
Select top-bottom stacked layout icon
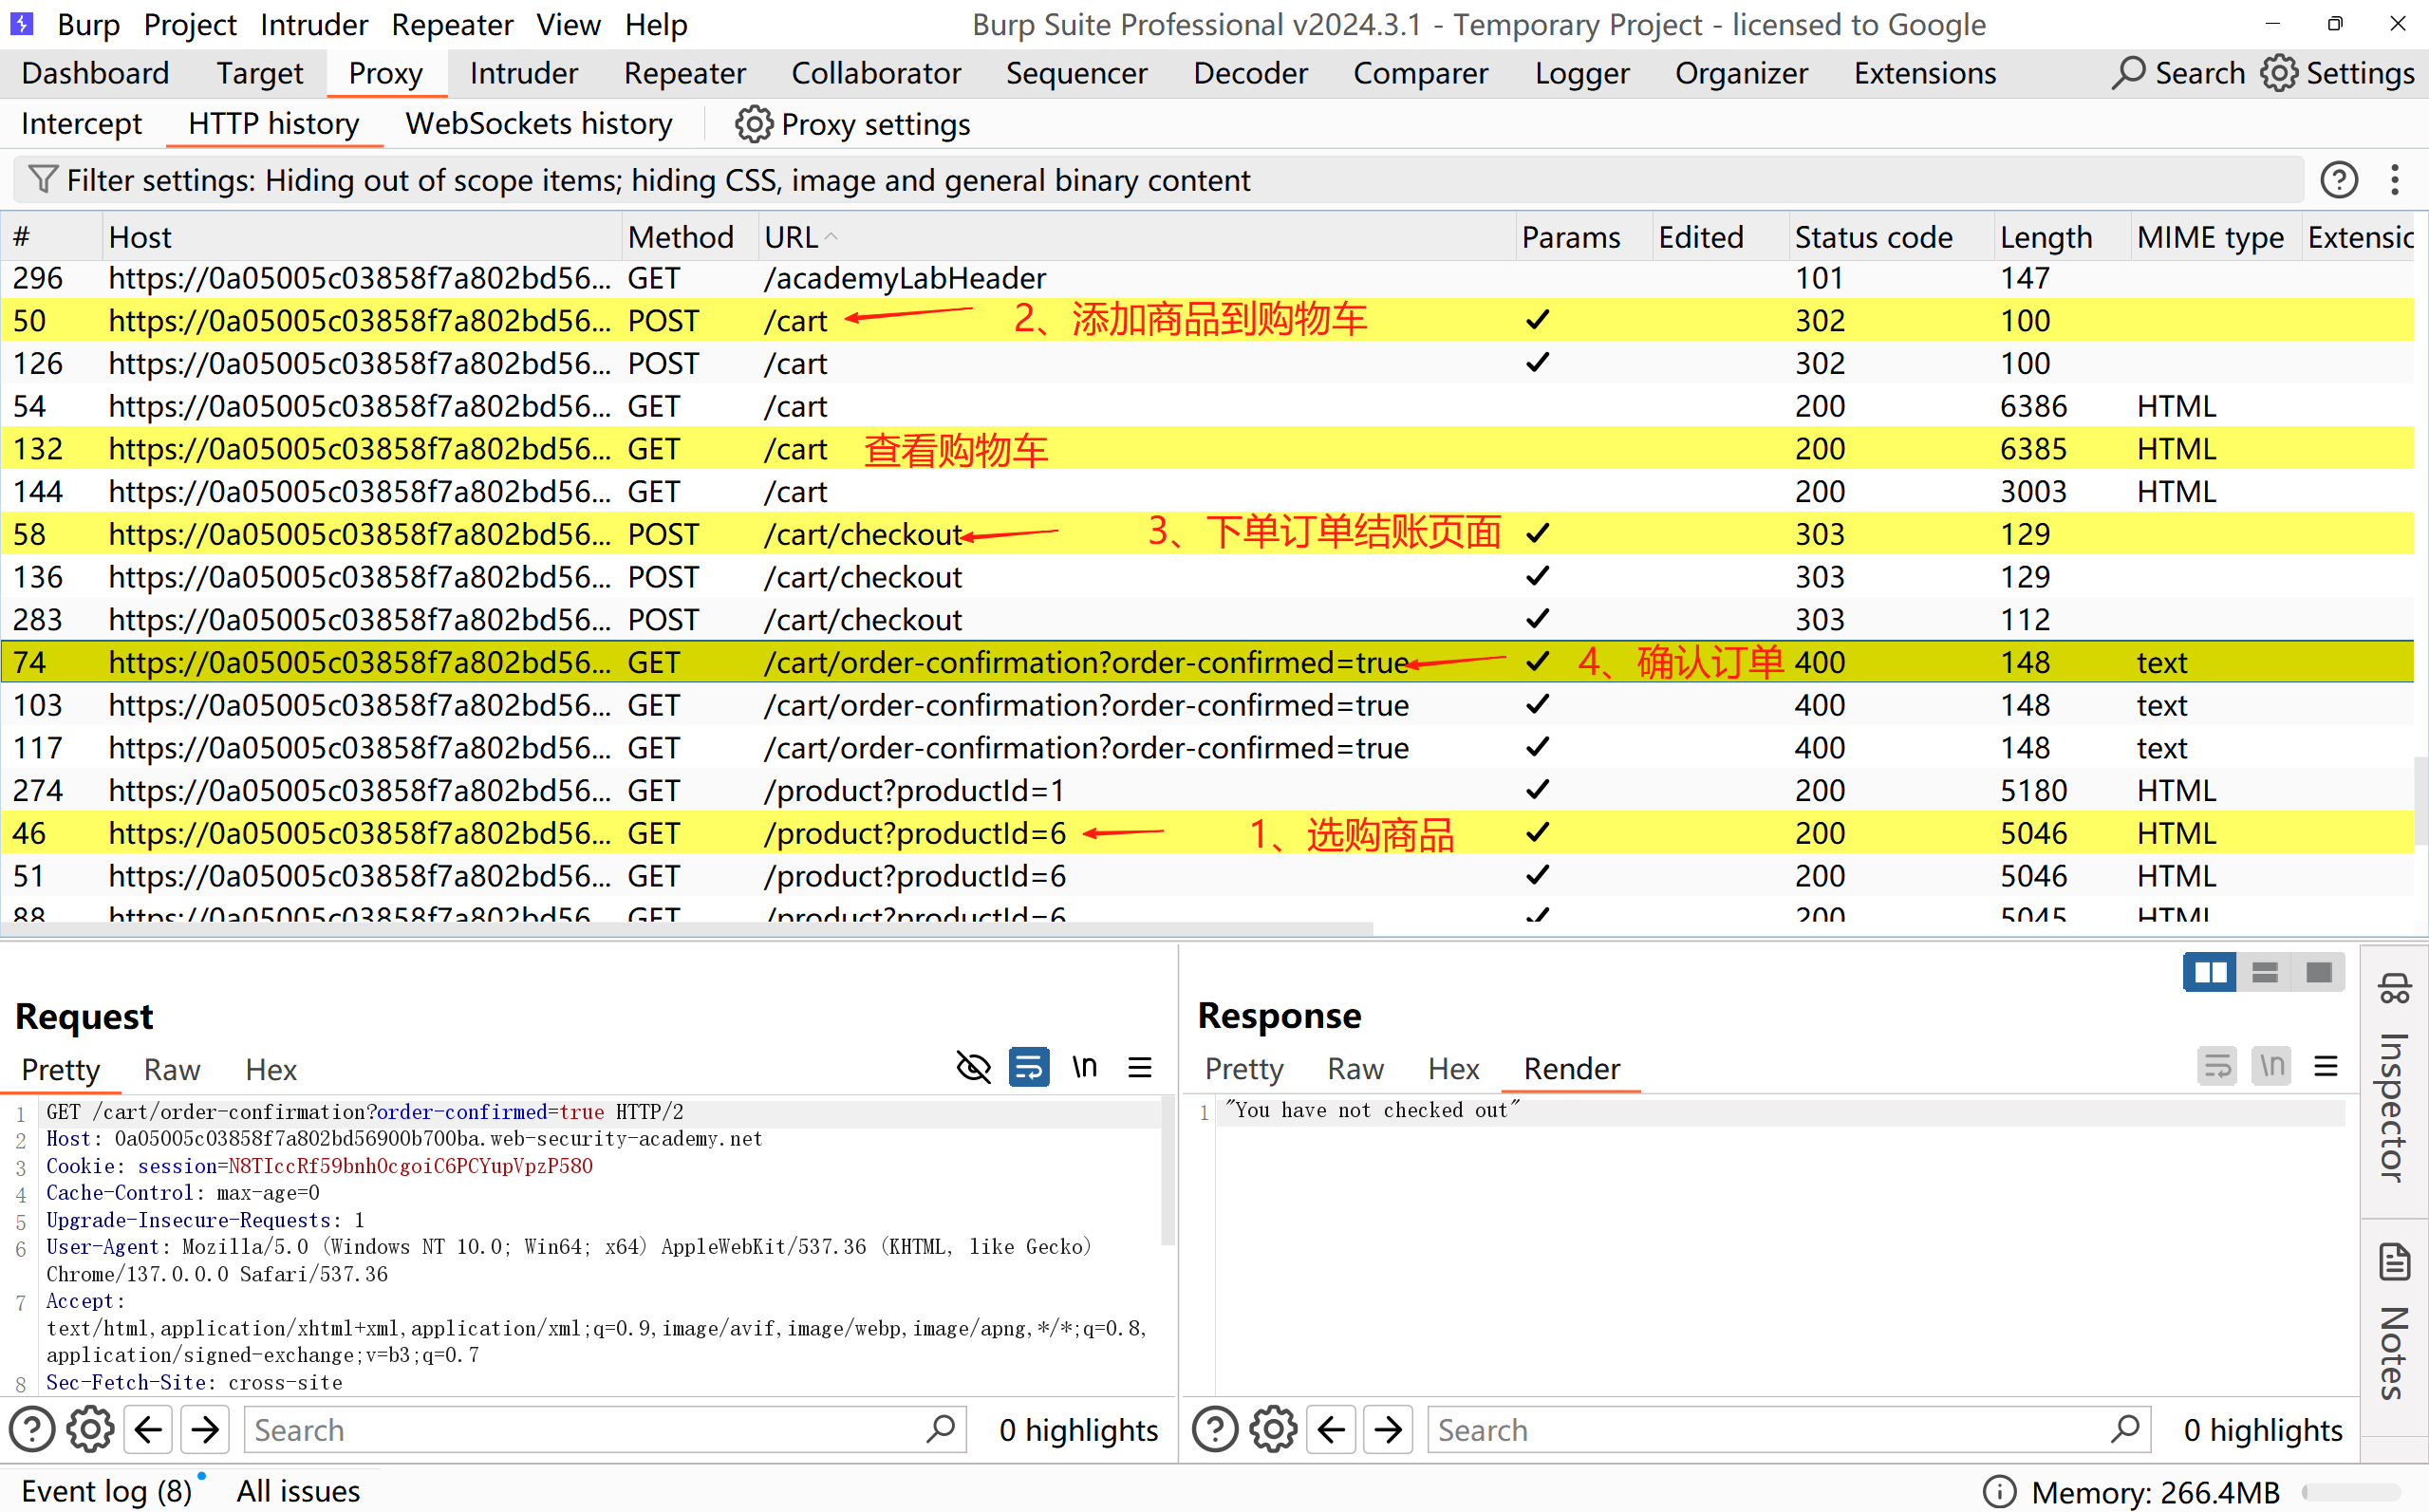click(x=2264, y=972)
